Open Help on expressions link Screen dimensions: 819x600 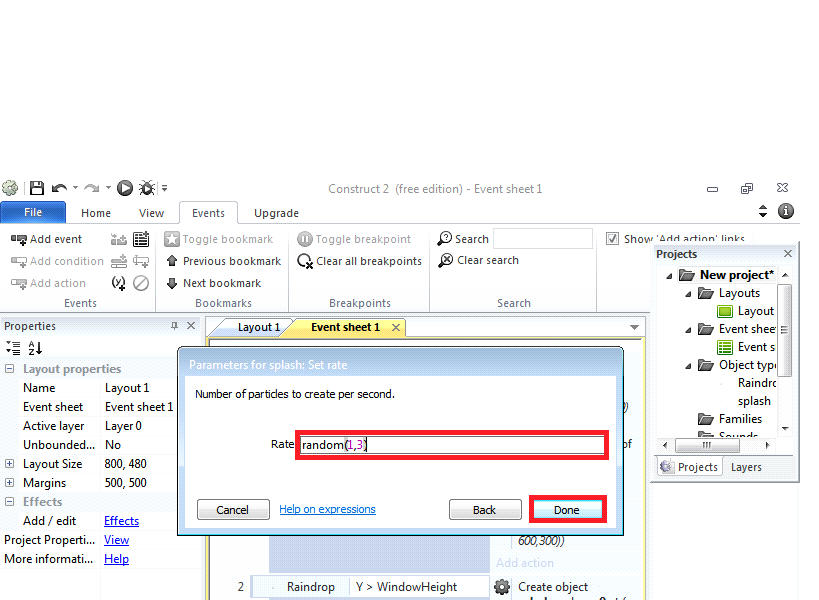pos(327,509)
